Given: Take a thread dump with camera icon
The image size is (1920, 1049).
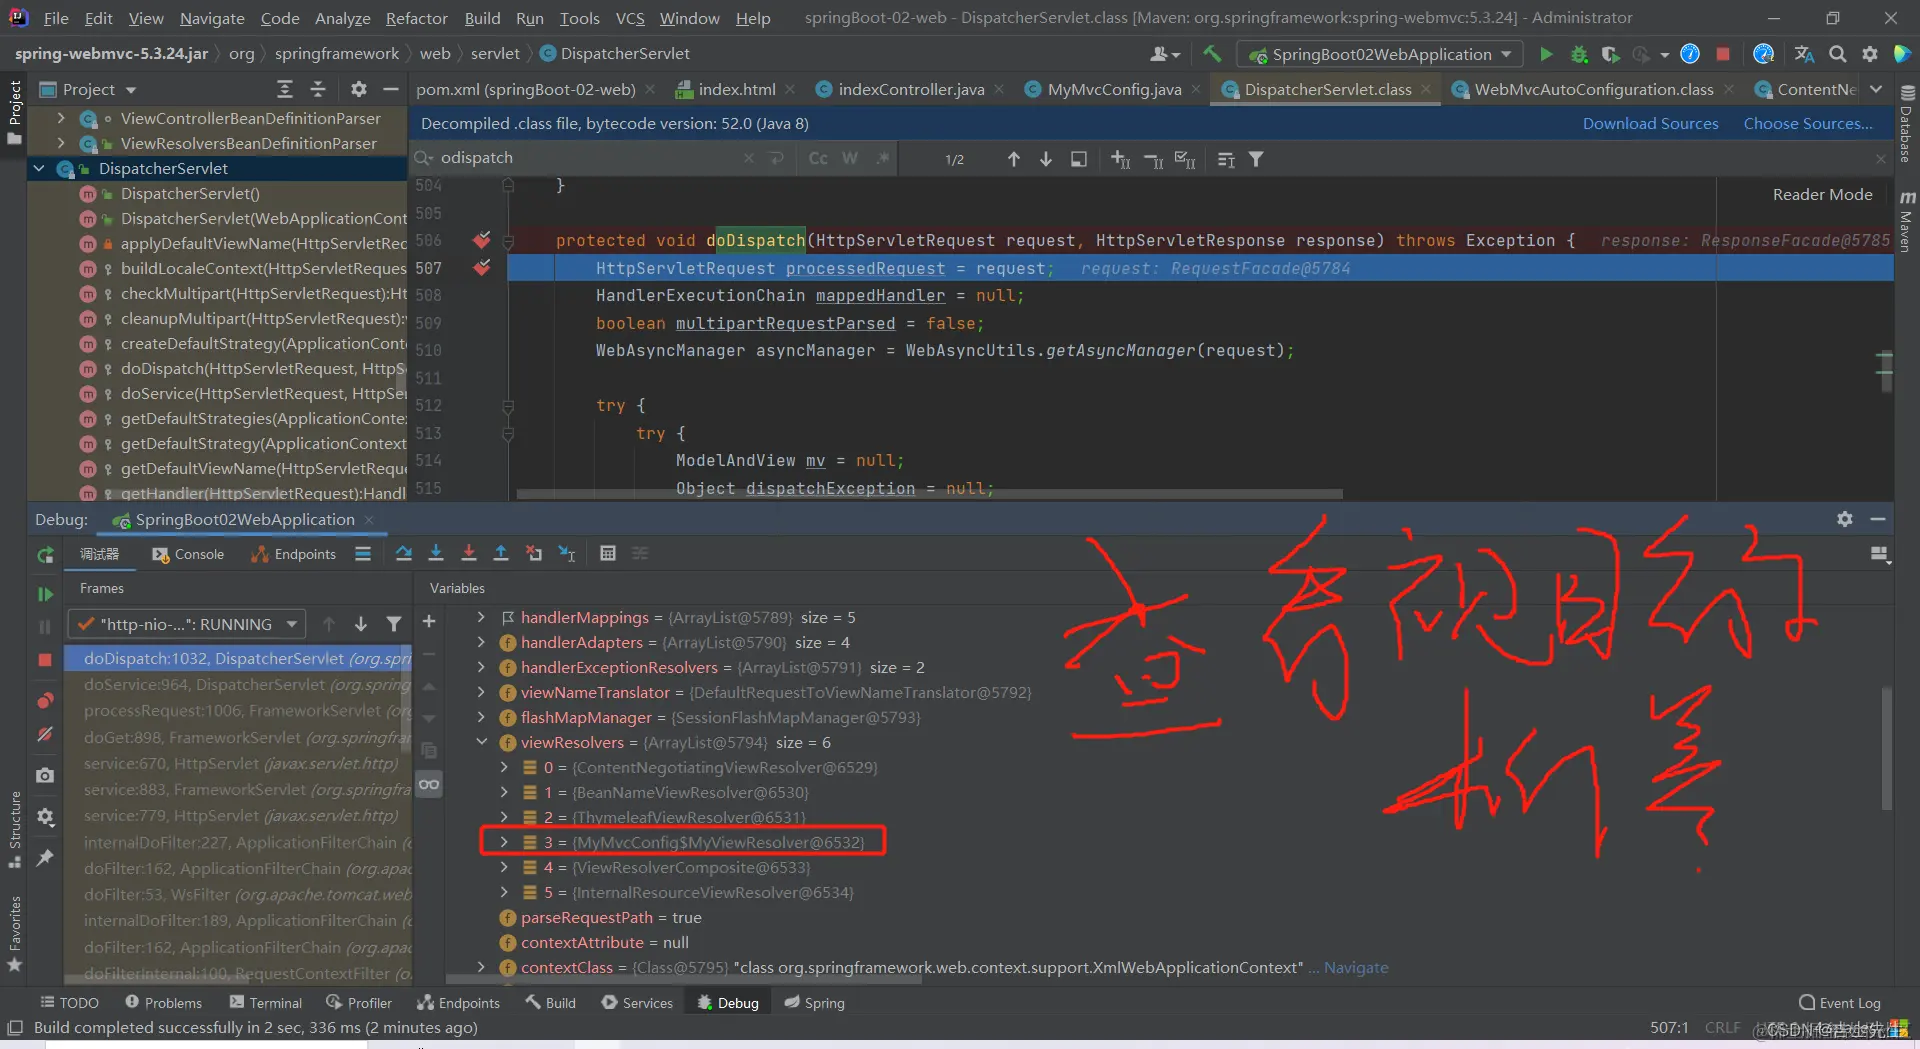Looking at the screenshot, I should click(45, 775).
